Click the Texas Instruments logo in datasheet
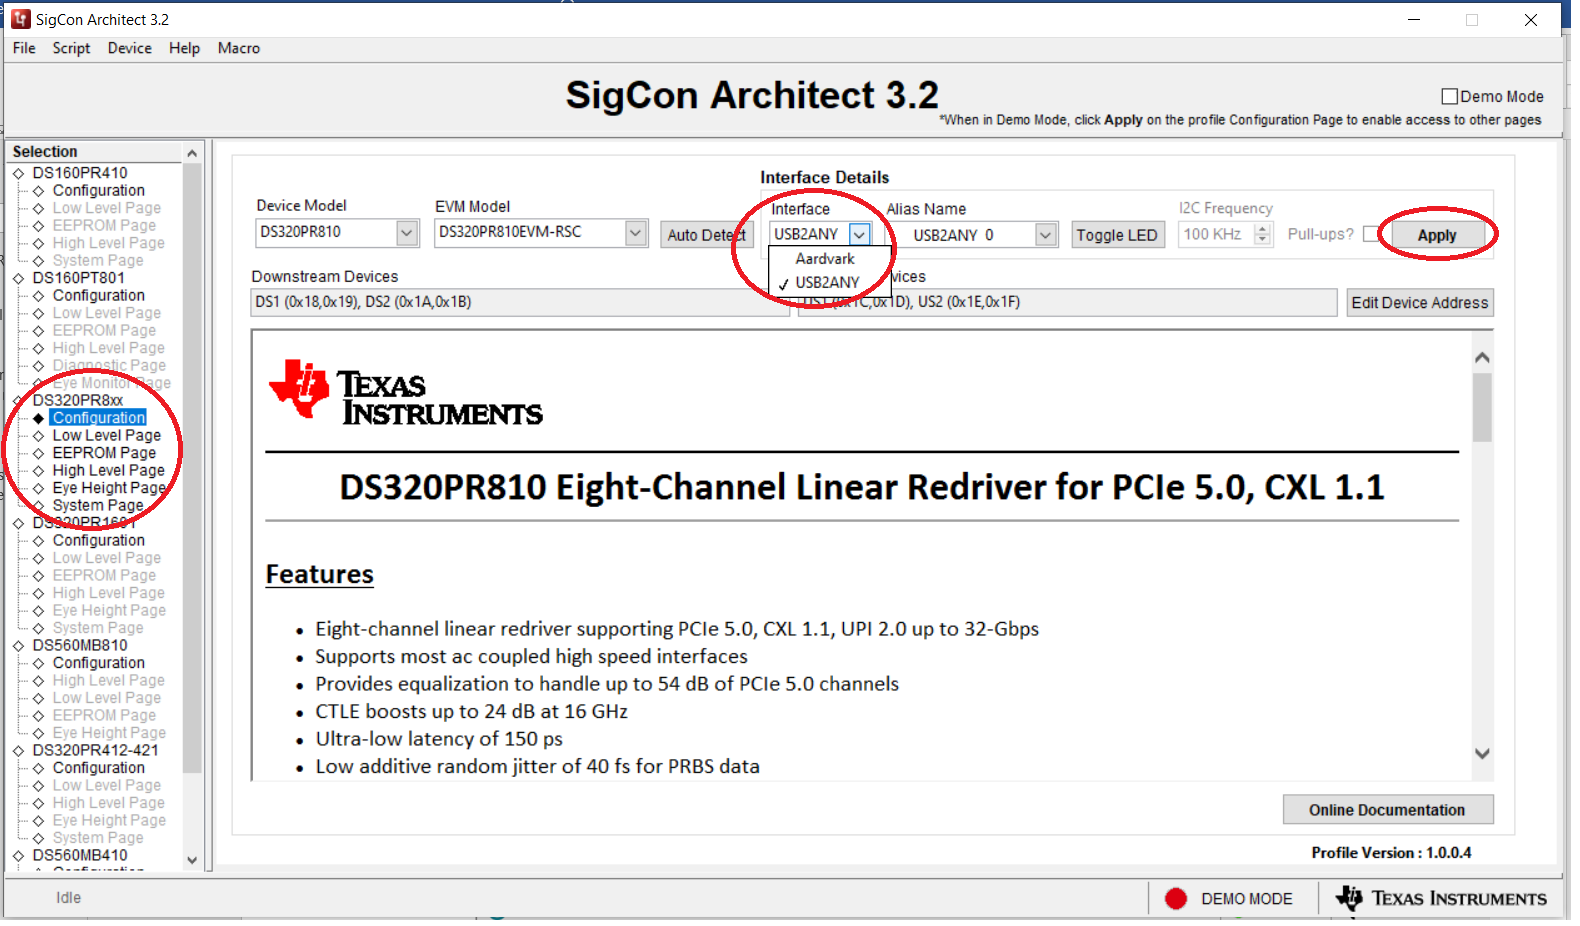Screen dimensions: 1580x926 pos(405,390)
